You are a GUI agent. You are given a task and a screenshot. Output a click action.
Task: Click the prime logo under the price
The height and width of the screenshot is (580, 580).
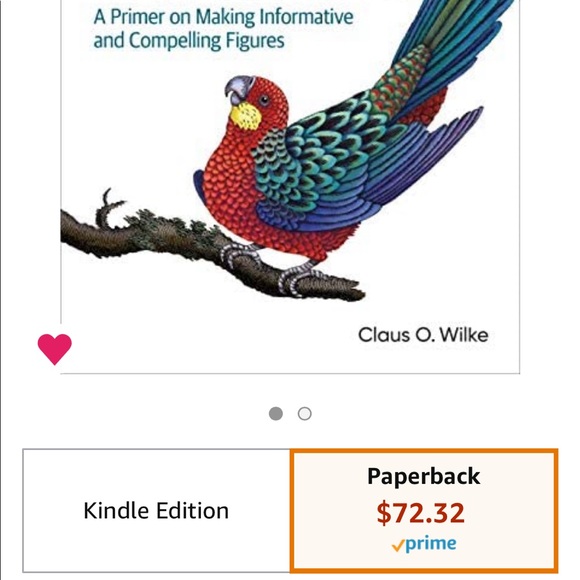[424, 544]
